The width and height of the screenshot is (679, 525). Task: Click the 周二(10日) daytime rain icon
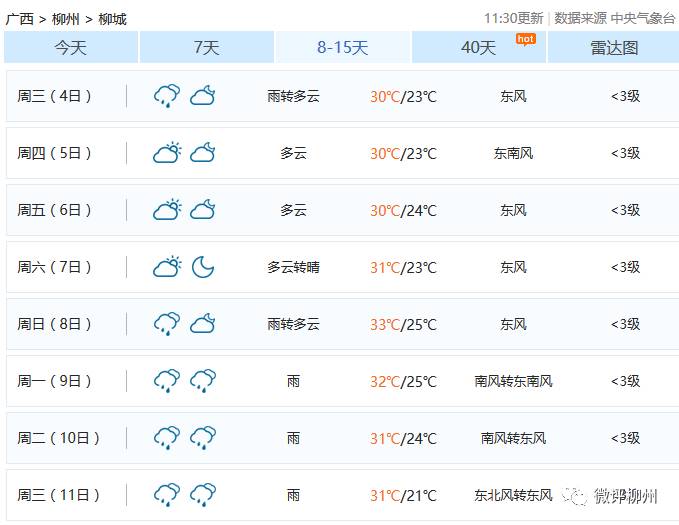pos(167,438)
